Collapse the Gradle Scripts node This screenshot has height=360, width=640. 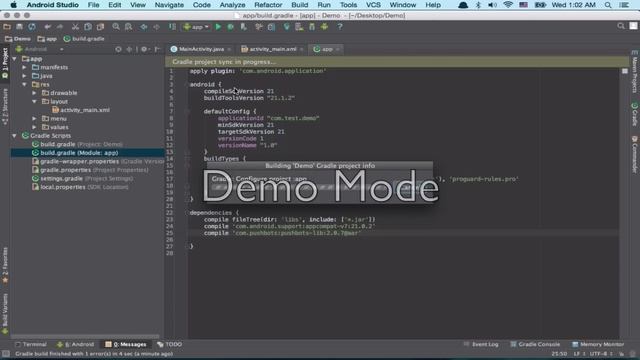tap(15, 136)
